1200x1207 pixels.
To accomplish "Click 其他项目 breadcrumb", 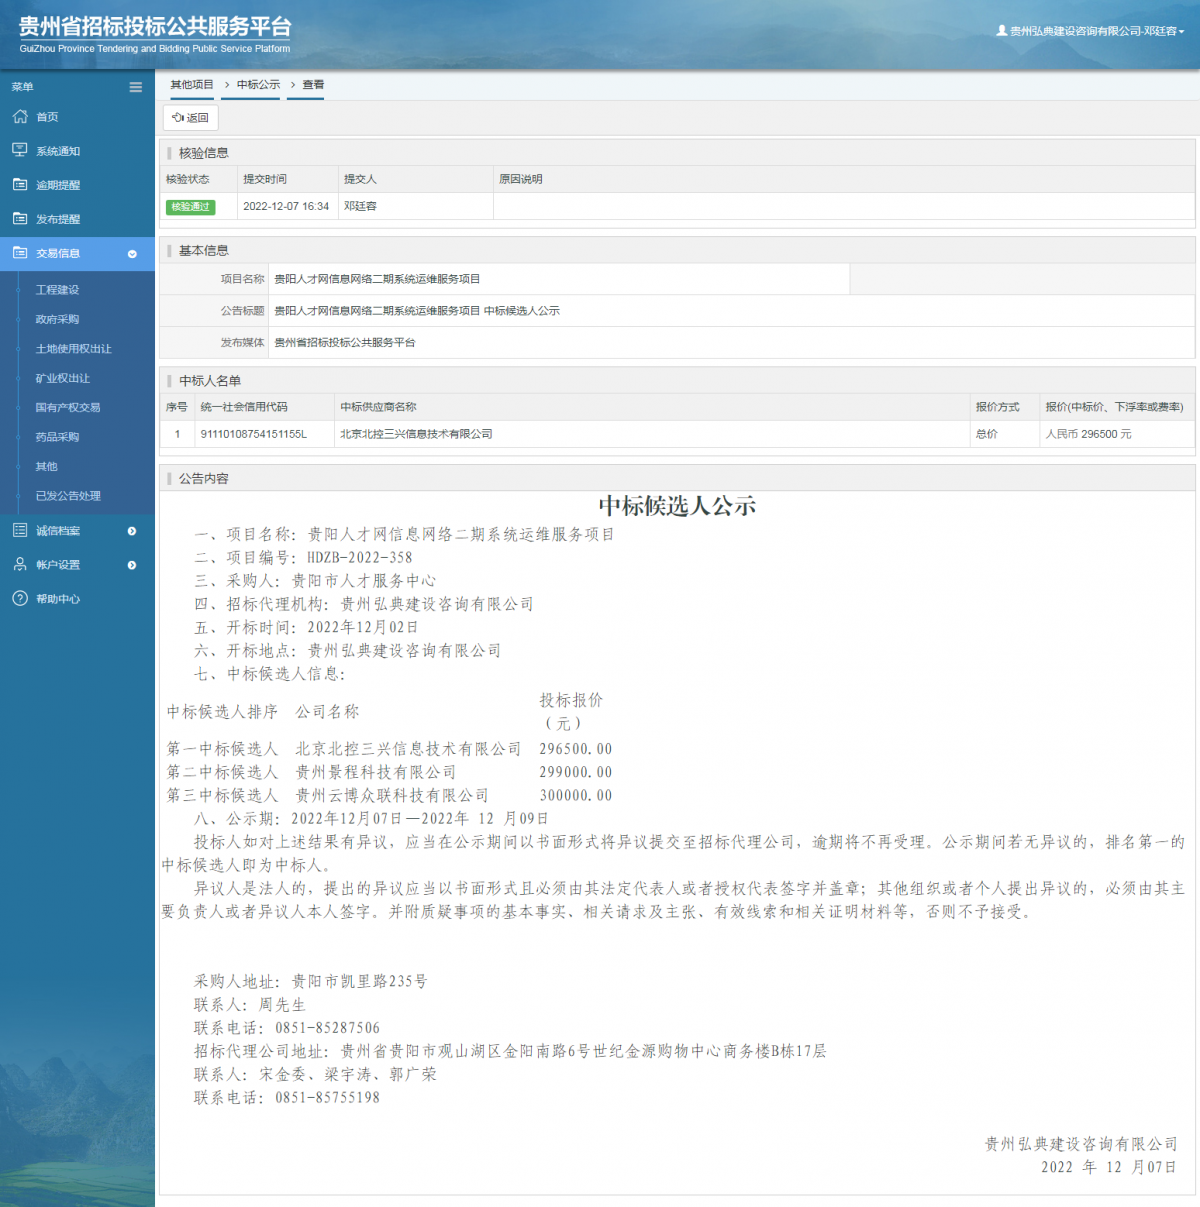I will [x=192, y=85].
